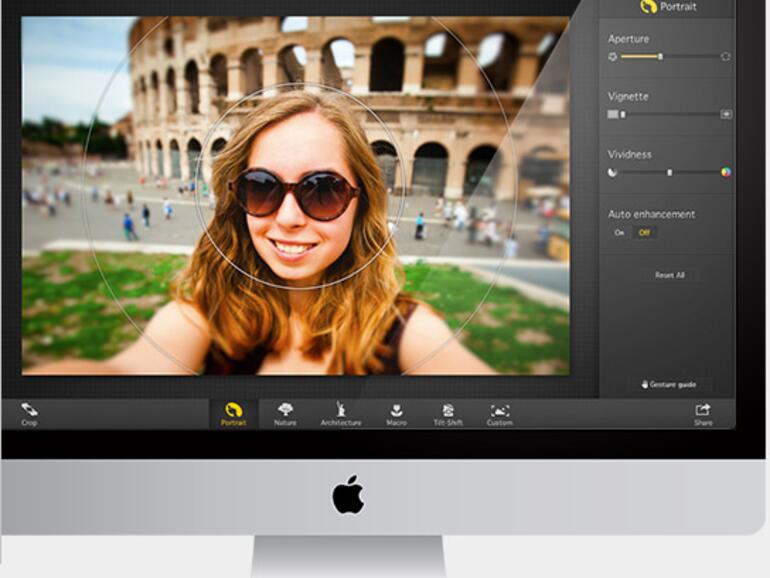Click the Vignette label
The height and width of the screenshot is (578, 770).
point(628,96)
